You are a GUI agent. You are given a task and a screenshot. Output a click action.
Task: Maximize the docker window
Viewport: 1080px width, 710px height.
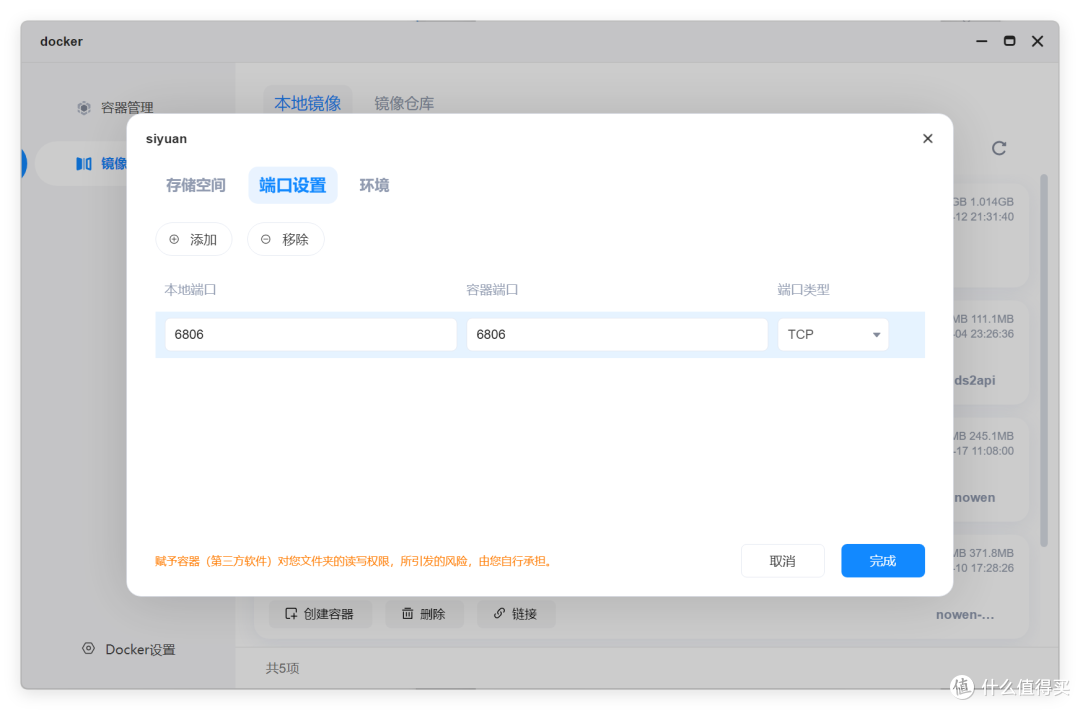pos(1009,41)
